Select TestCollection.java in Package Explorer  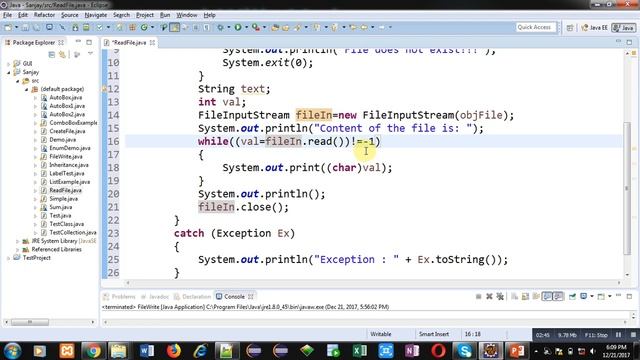tap(73, 233)
